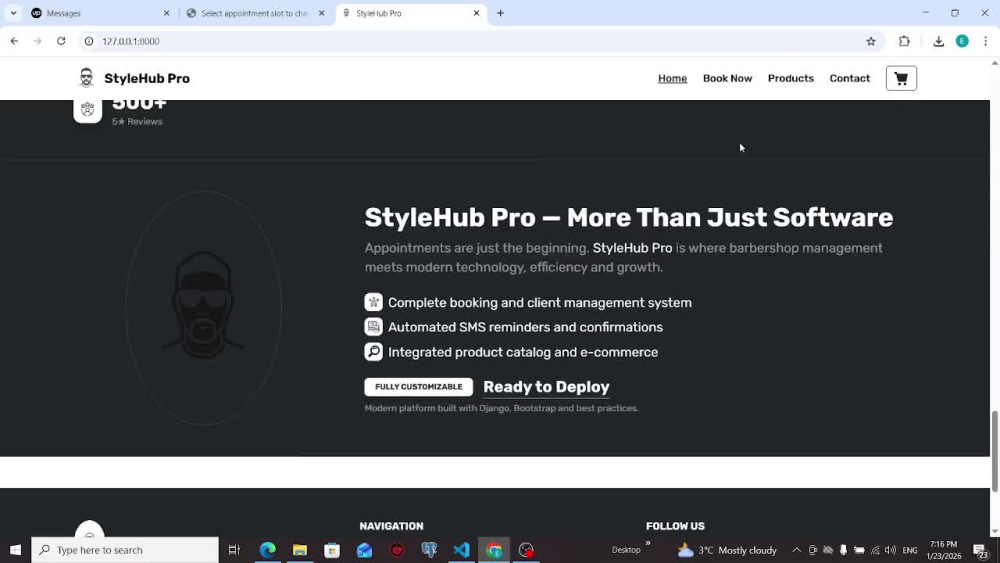Go to the Home nav link
This screenshot has height=563, width=1000.
[x=672, y=78]
